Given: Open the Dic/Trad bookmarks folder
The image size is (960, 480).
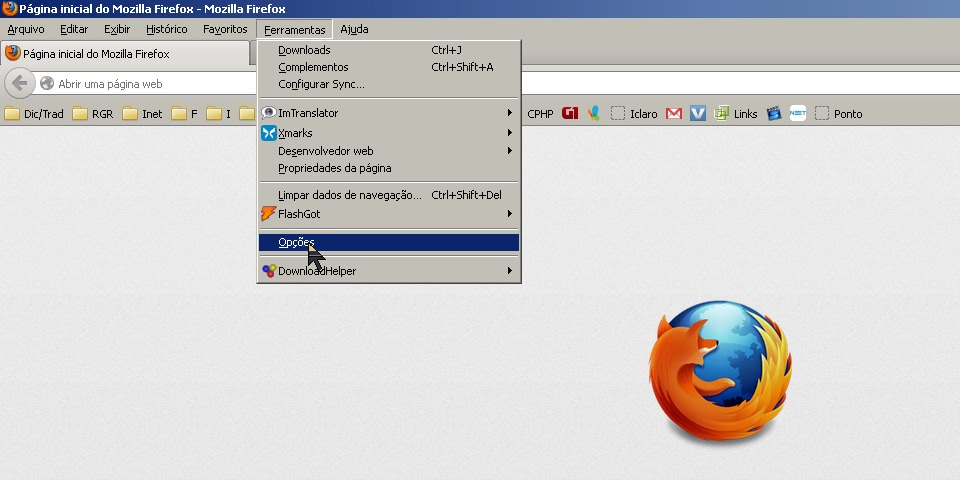Looking at the screenshot, I should click(x=34, y=114).
